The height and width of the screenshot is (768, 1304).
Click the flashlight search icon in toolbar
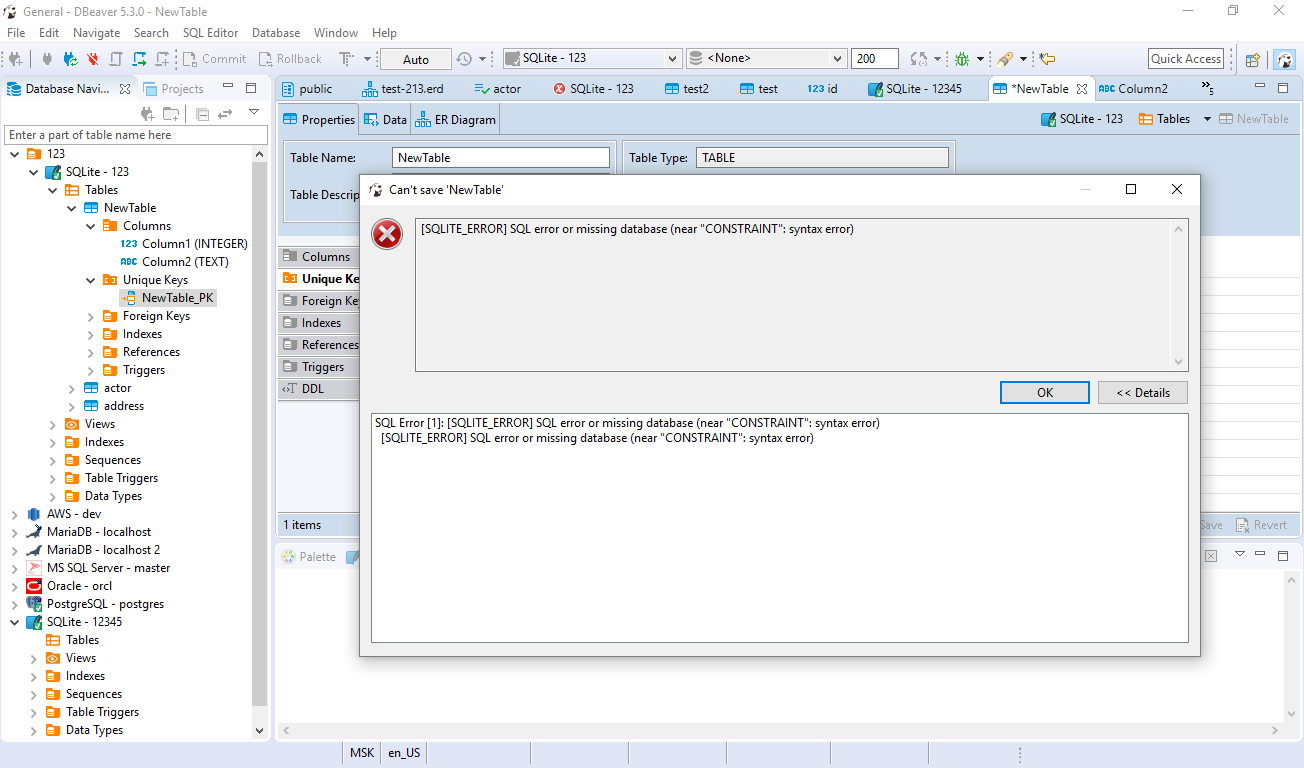(1005, 59)
